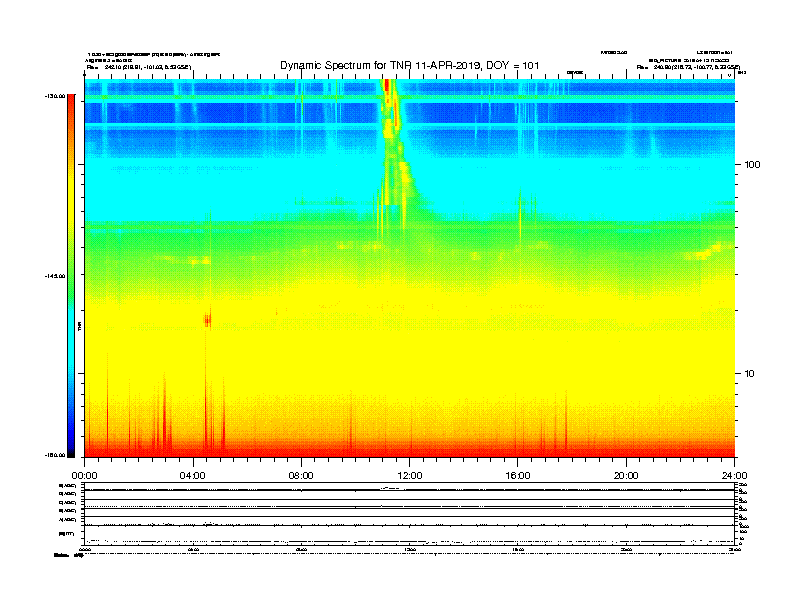Click the plot title 'Dynamic Spectrum for TNR 11-APR-2019'

[x=410, y=65]
